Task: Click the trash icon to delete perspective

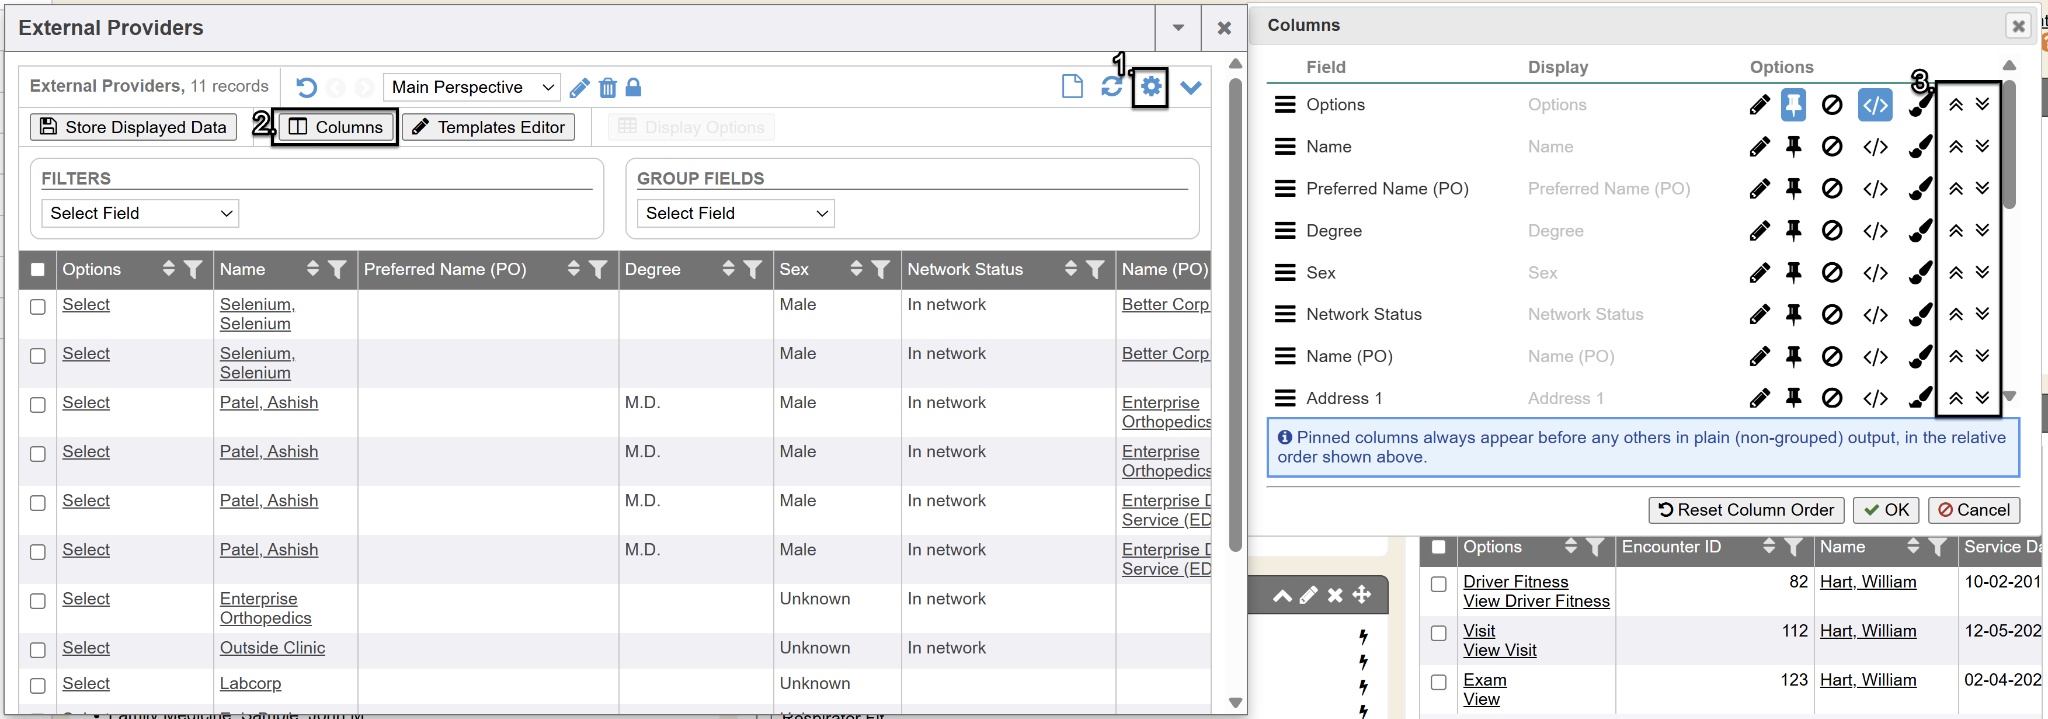Action: point(607,88)
